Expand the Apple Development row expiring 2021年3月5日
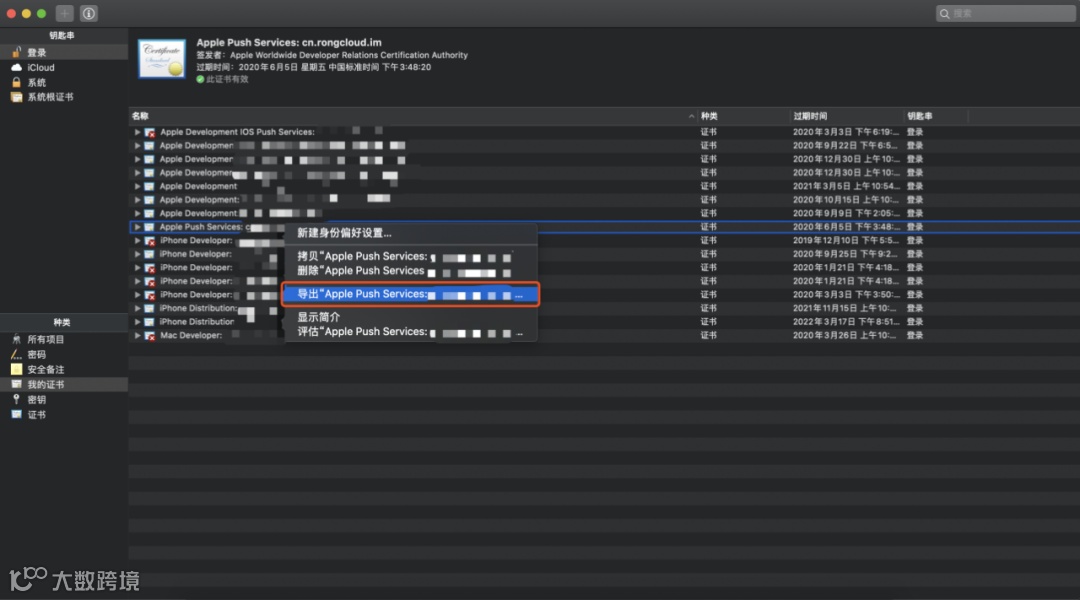The width and height of the screenshot is (1080, 600). point(137,186)
